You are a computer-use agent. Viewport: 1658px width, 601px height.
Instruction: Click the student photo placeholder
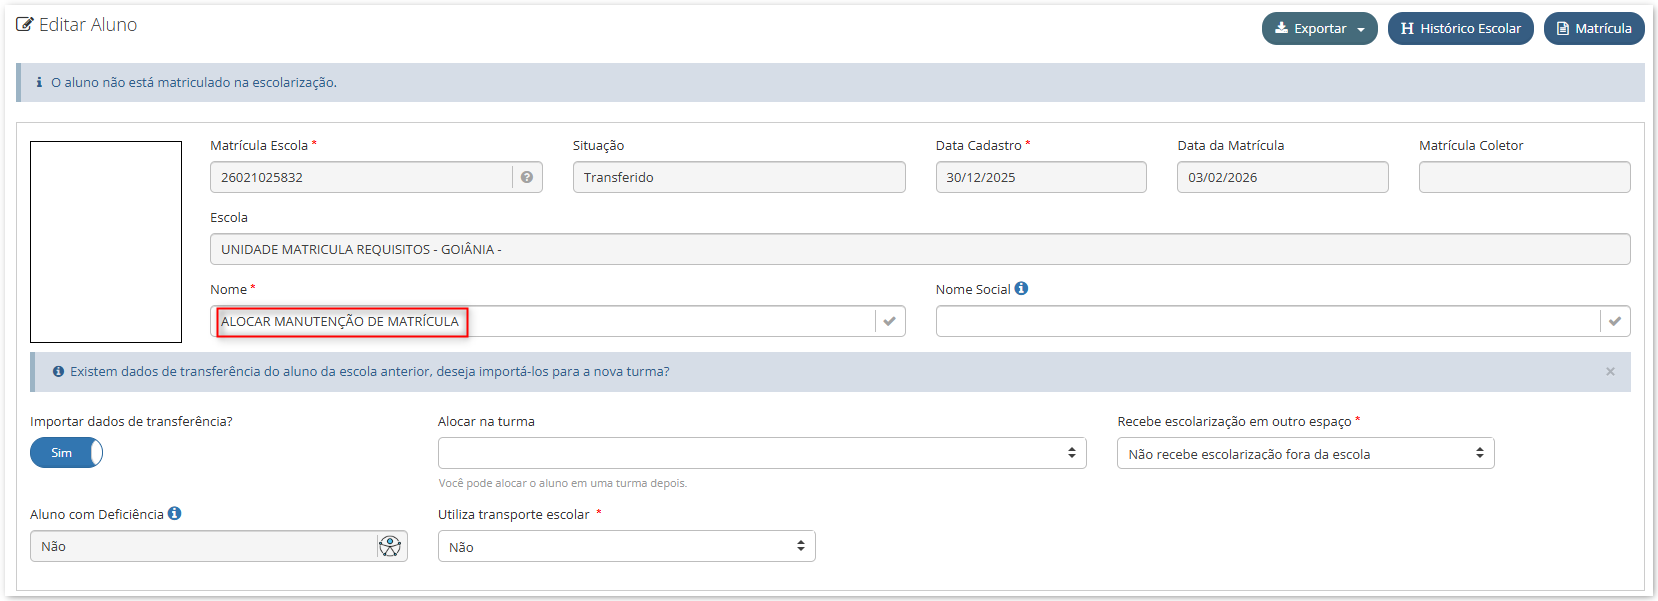[106, 242]
